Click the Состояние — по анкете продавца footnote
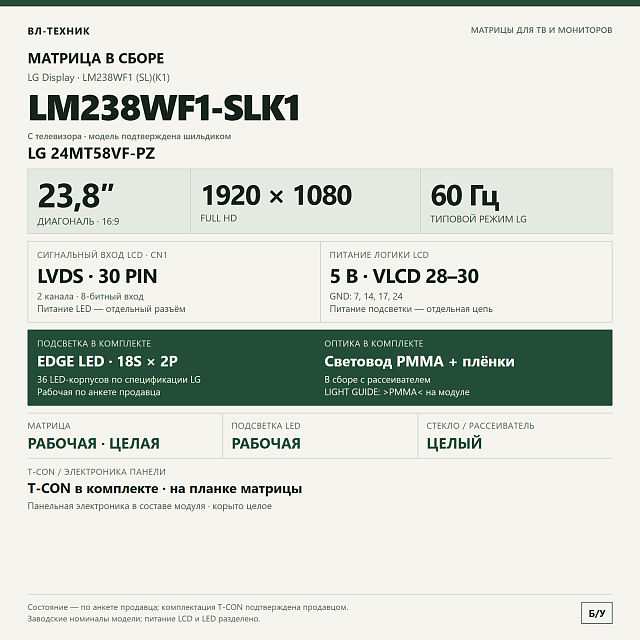Viewport: 640px width, 640px height. tap(188, 607)
